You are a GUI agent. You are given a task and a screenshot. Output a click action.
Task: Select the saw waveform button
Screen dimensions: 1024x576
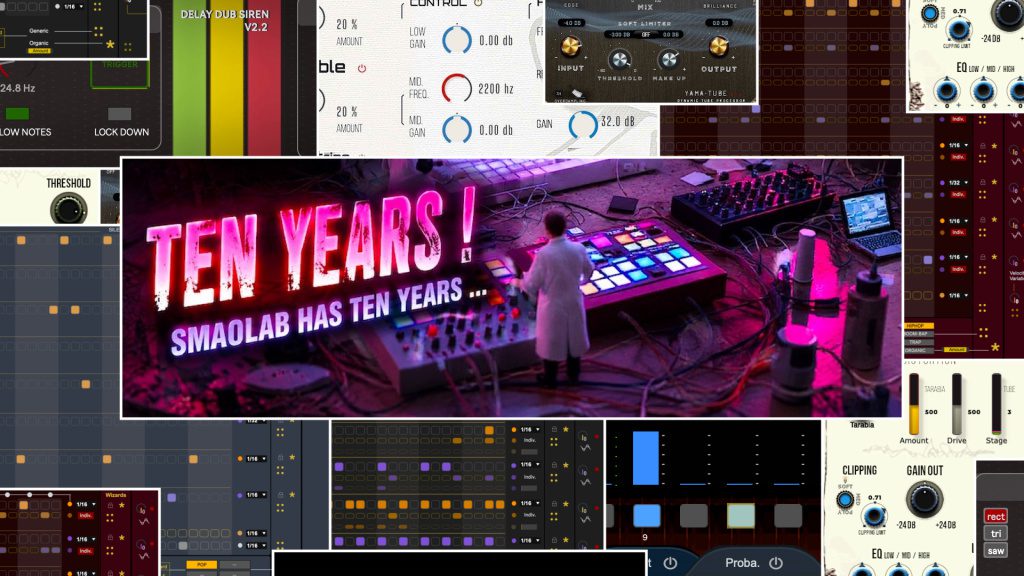[x=995, y=551]
